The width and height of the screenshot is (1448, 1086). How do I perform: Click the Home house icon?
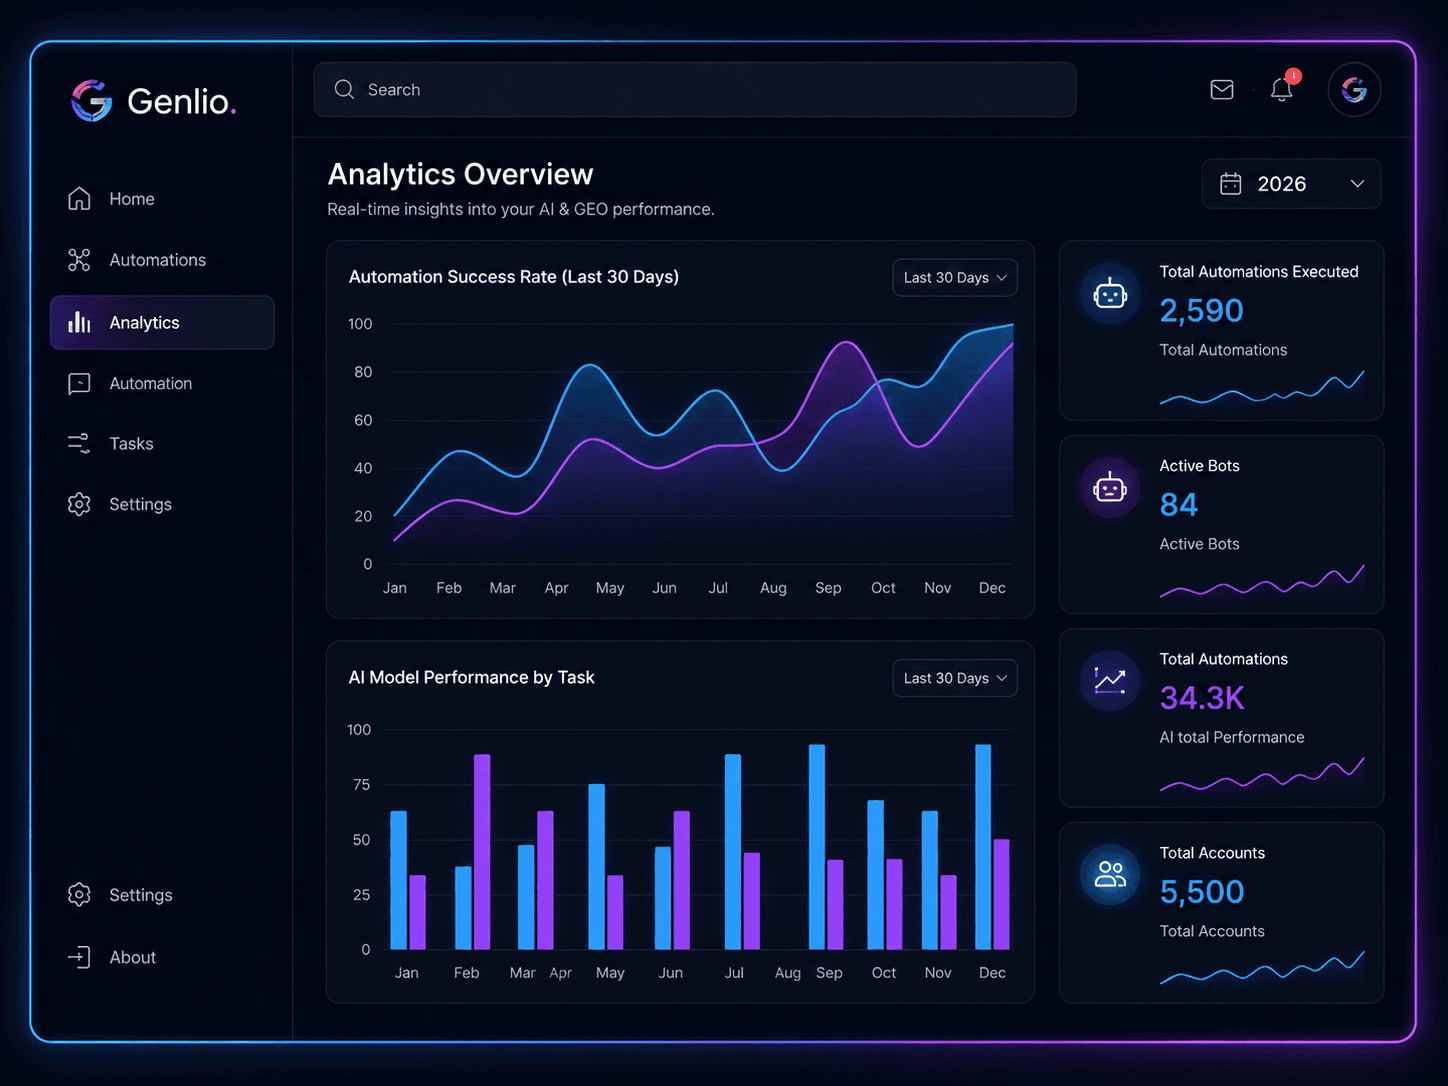pyautogui.click(x=79, y=198)
